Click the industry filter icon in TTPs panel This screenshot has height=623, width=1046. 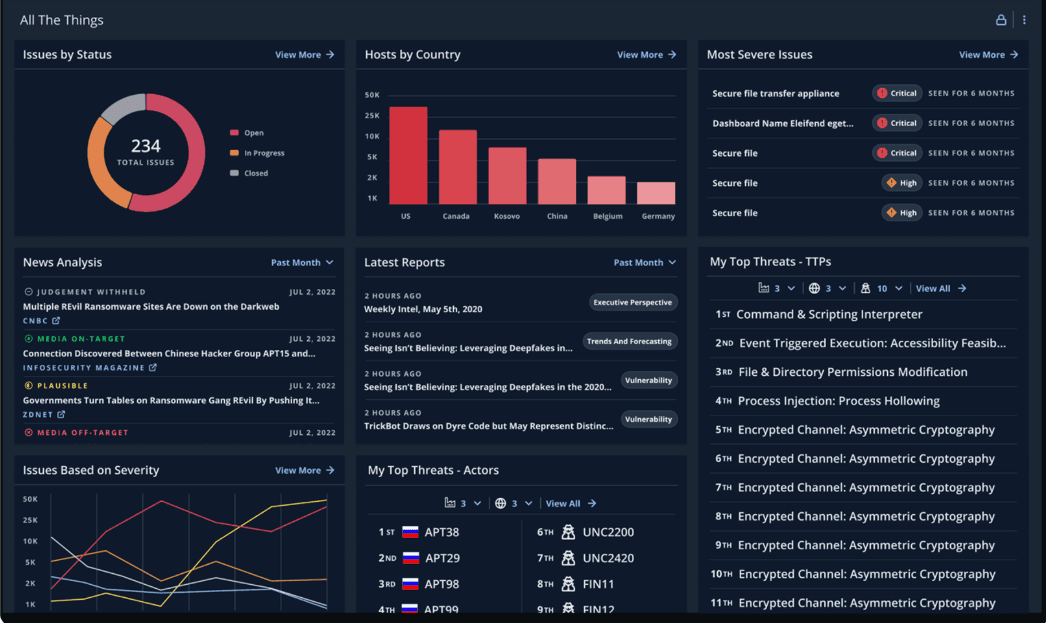pos(764,288)
